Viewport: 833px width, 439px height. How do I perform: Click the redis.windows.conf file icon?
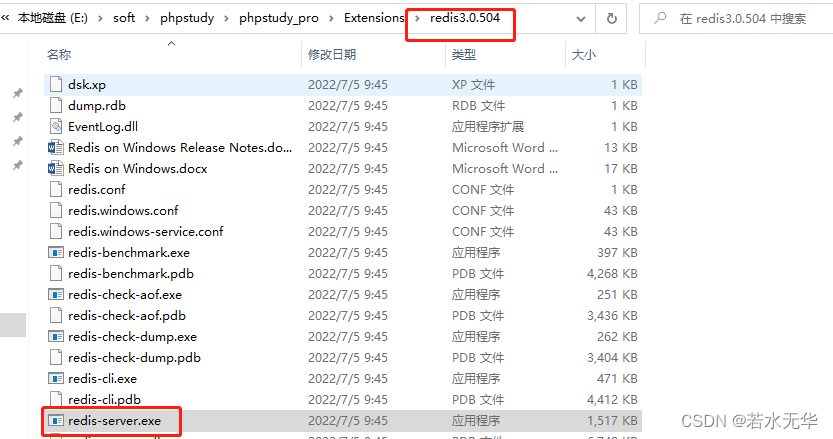tap(56, 210)
